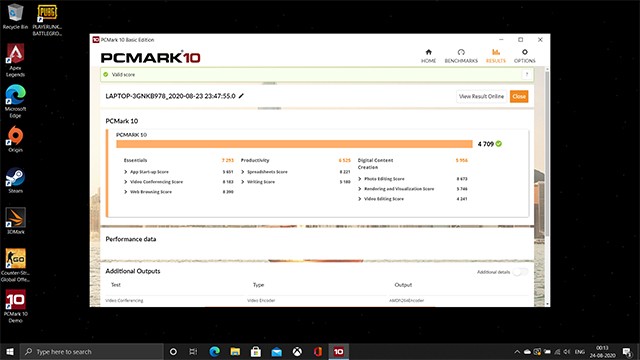Viewport: 640px width, 360px height.
Task: Click the ENG language indicator
Action: pos(580,351)
